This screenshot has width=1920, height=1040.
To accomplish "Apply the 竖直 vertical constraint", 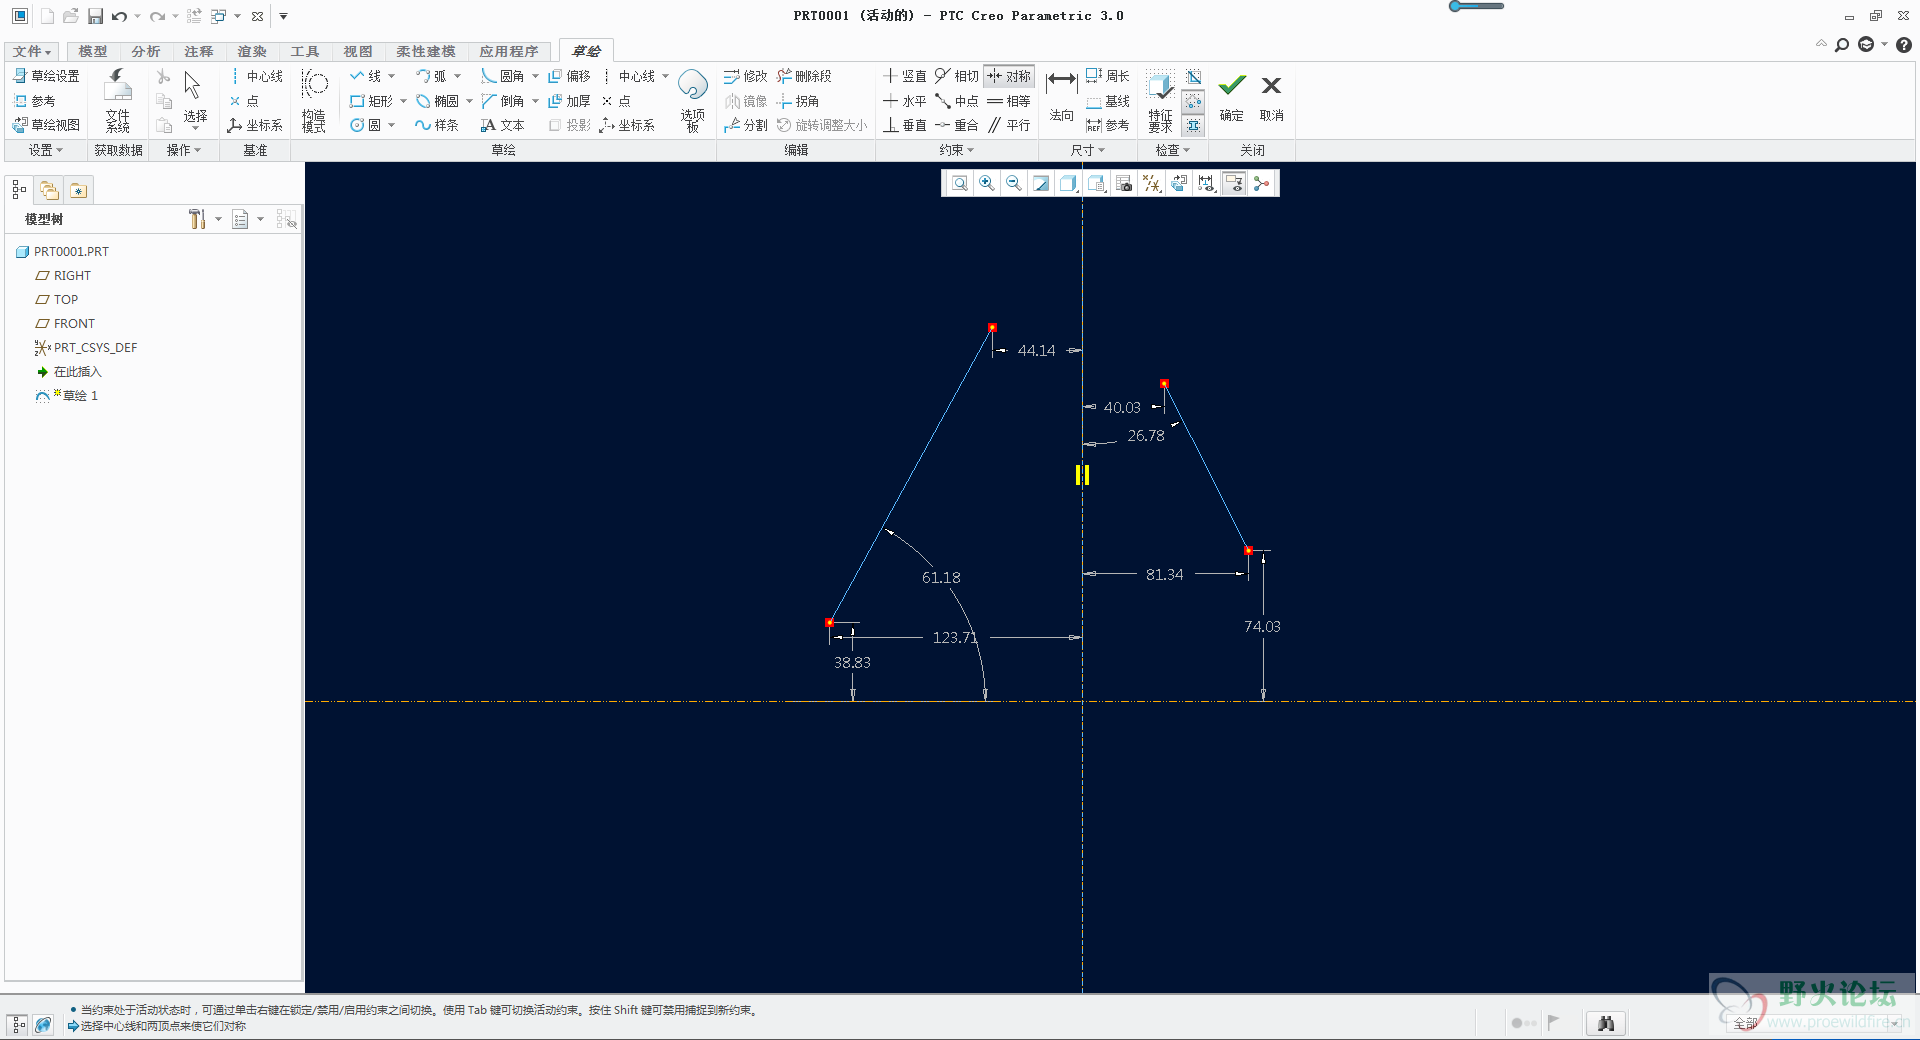I will click(905, 76).
